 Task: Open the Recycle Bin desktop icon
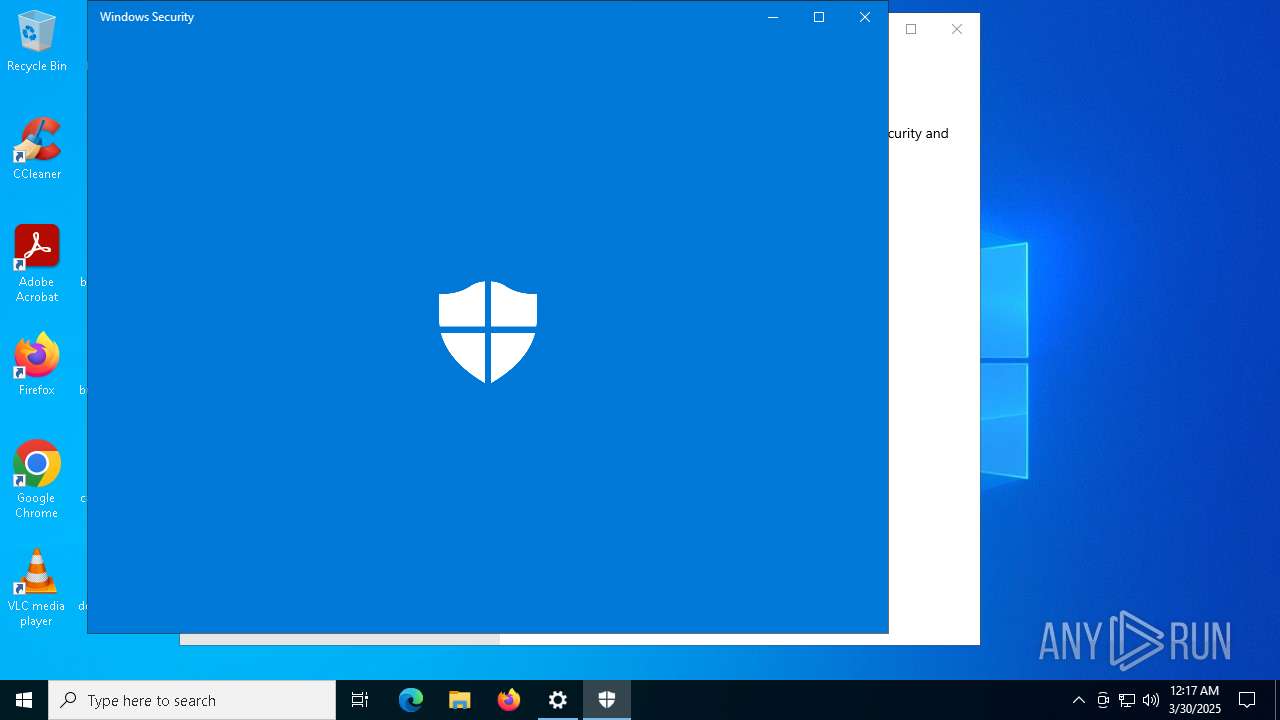pyautogui.click(x=37, y=42)
